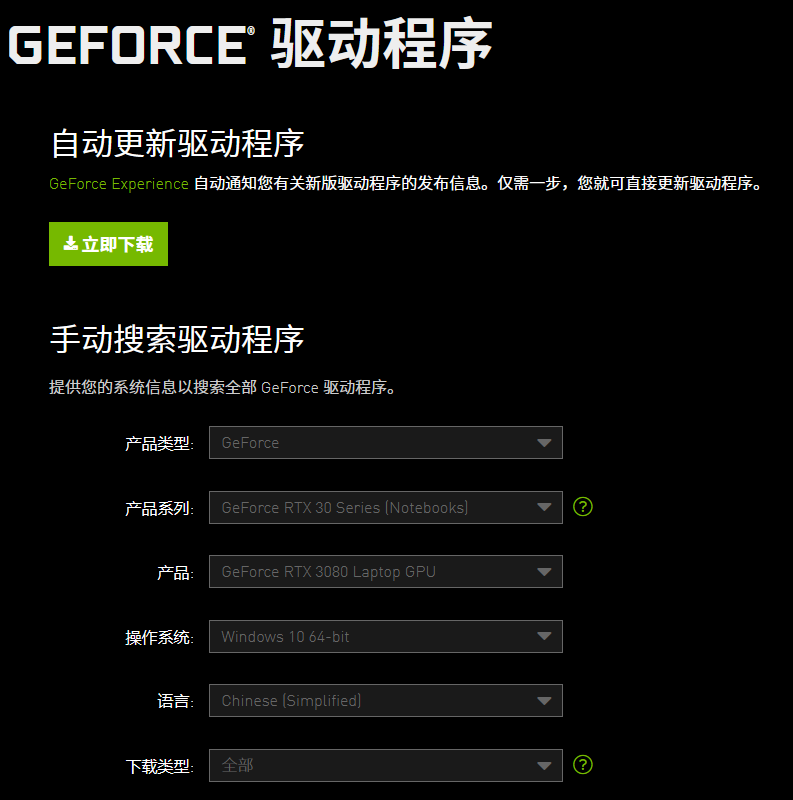
Task: Open the 产品类型 dropdown showing GeForce
Action: (386, 442)
